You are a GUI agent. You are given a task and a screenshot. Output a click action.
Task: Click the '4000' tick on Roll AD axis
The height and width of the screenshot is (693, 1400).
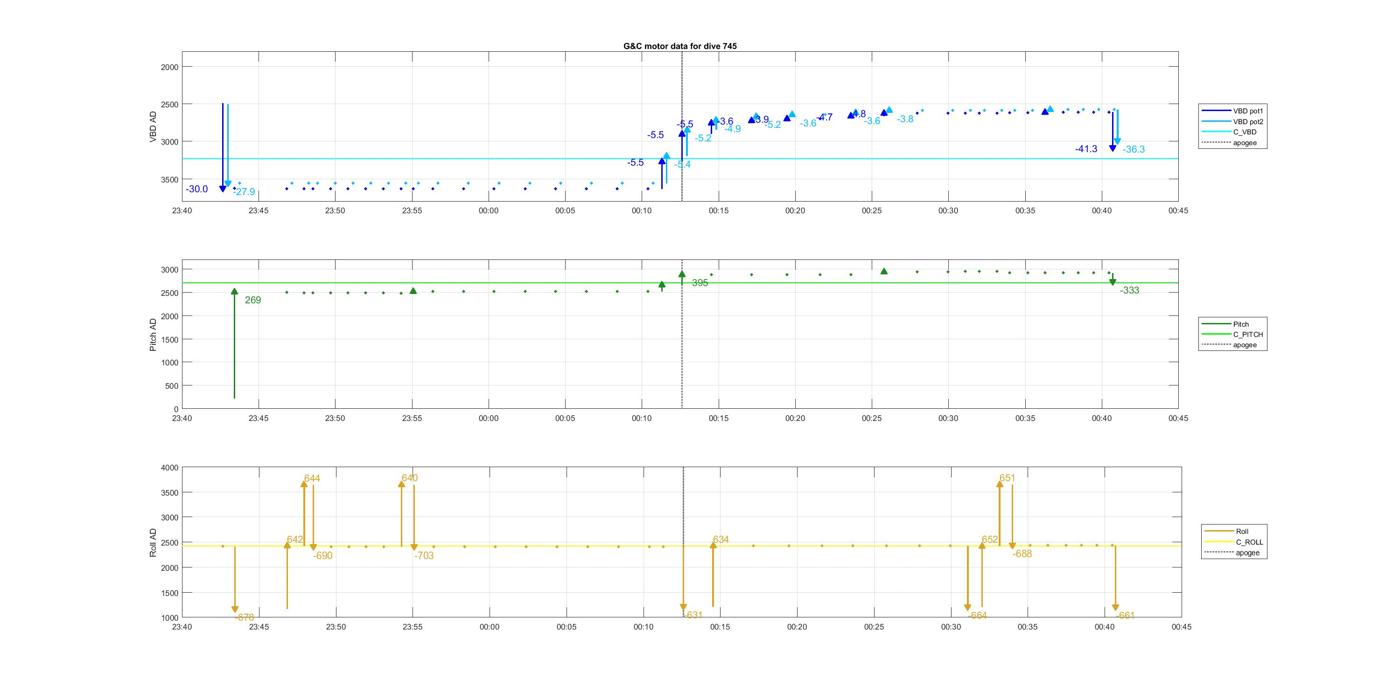pyautogui.click(x=169, y=468)
